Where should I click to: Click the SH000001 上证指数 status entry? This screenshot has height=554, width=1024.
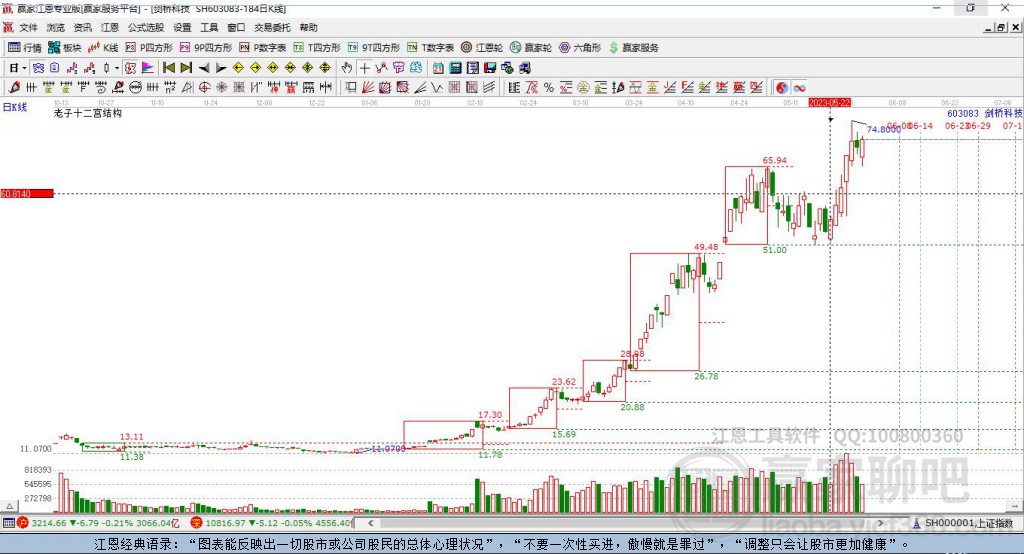[x=963, y=523]
